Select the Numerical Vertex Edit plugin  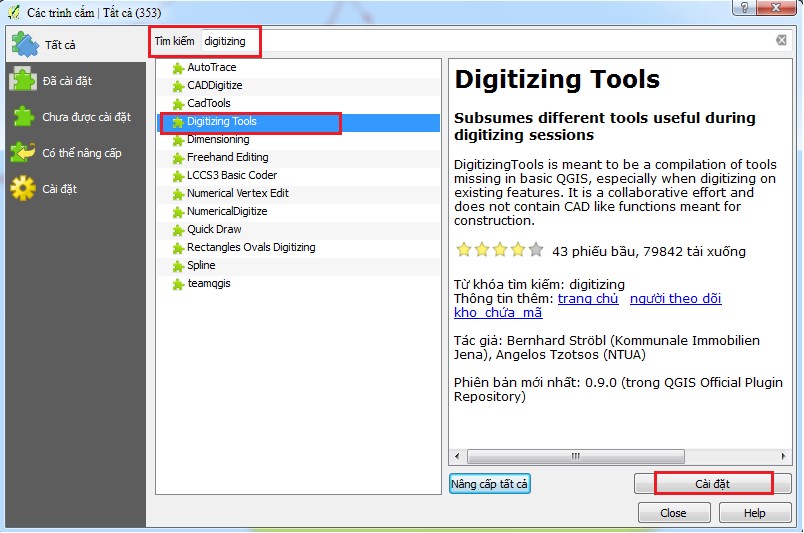pos(298,193)
